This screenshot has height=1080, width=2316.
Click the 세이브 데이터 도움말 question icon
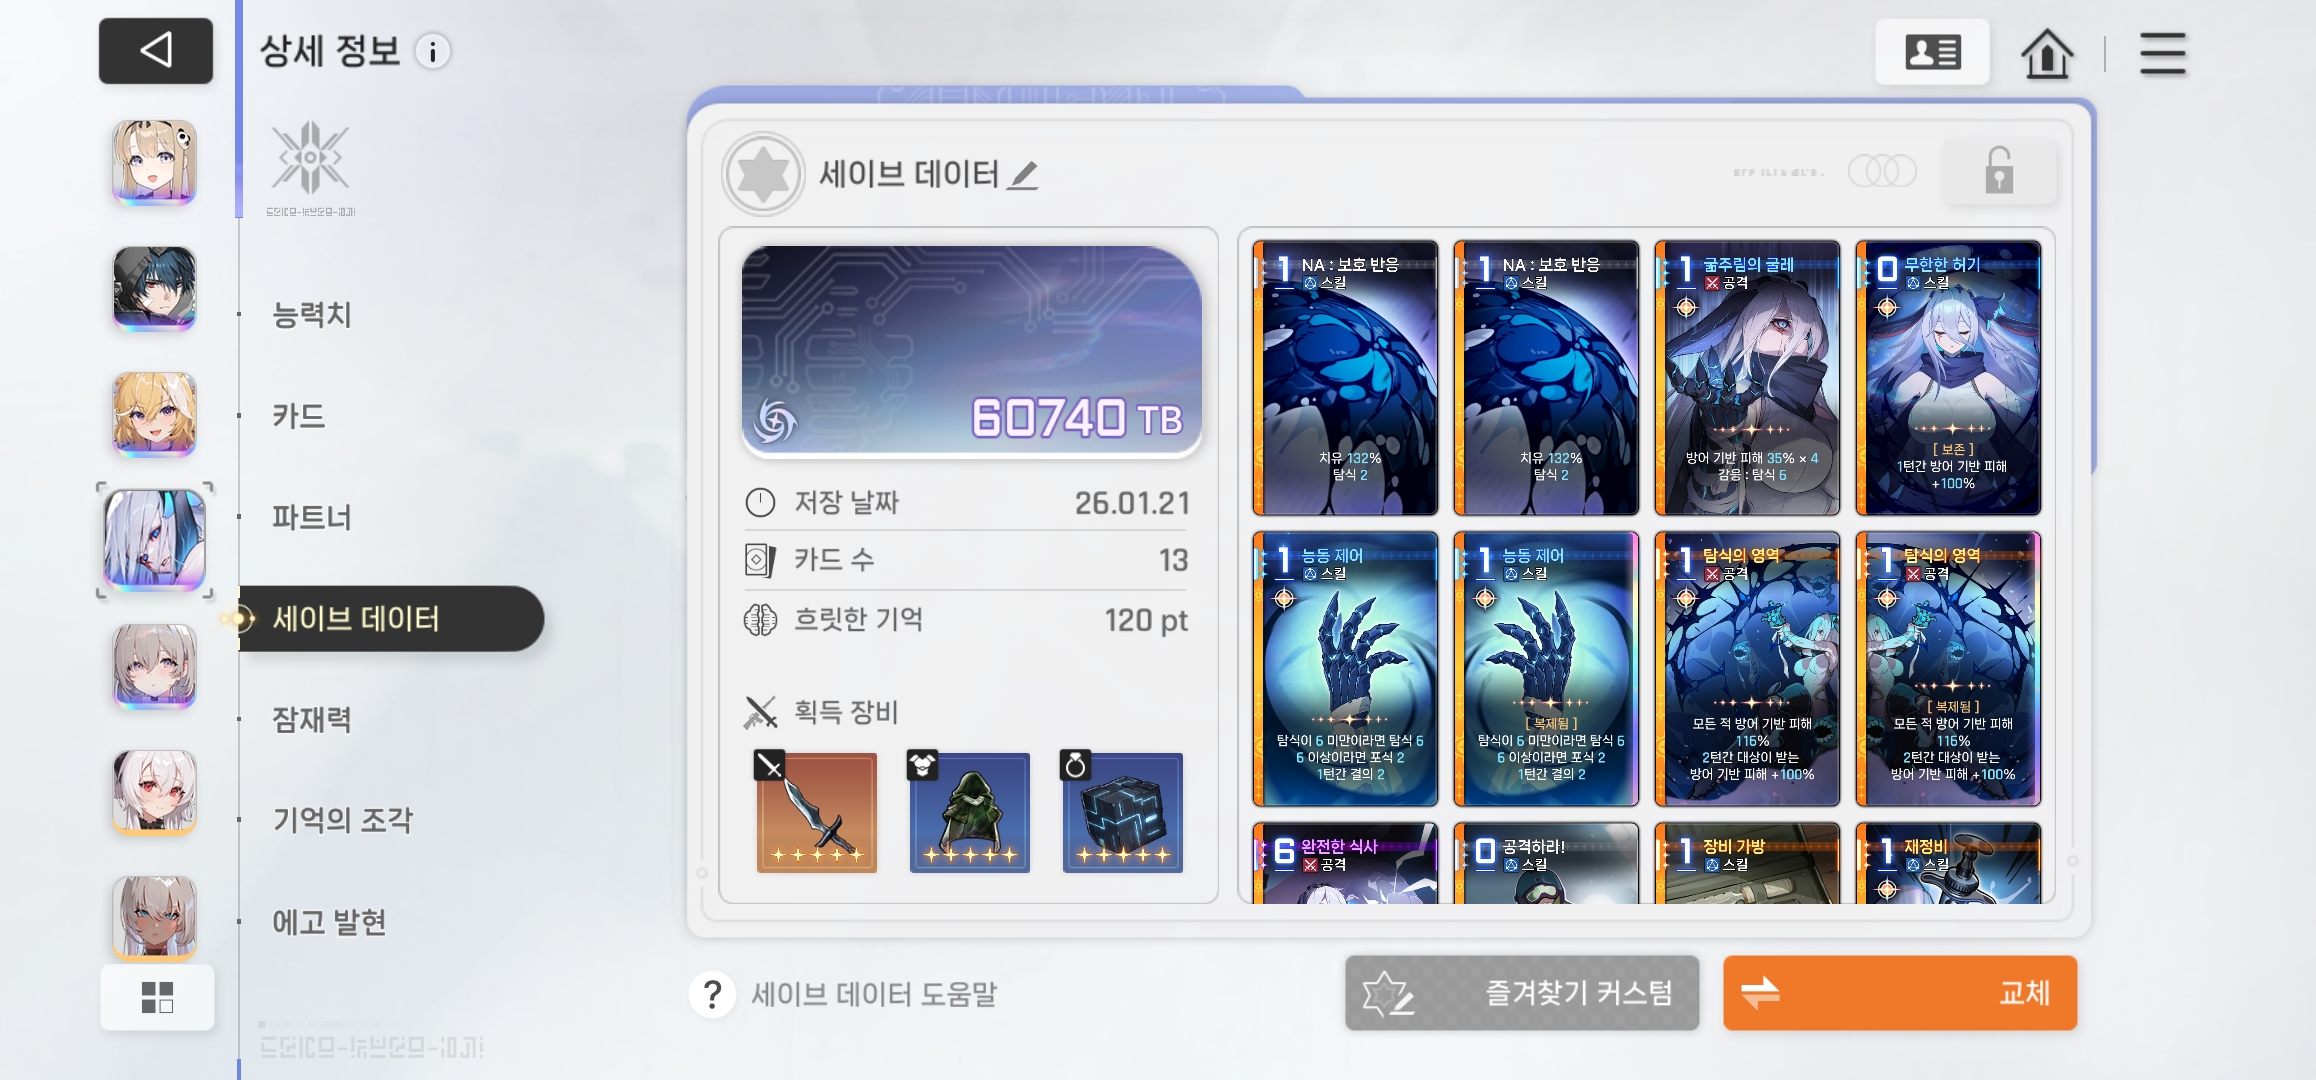pos(712,994)
